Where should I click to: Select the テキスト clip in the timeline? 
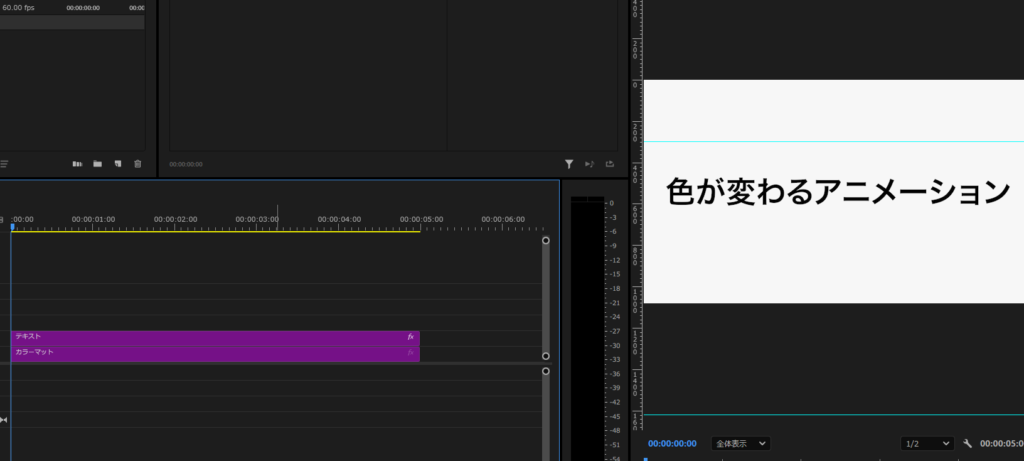pos(200,337)
